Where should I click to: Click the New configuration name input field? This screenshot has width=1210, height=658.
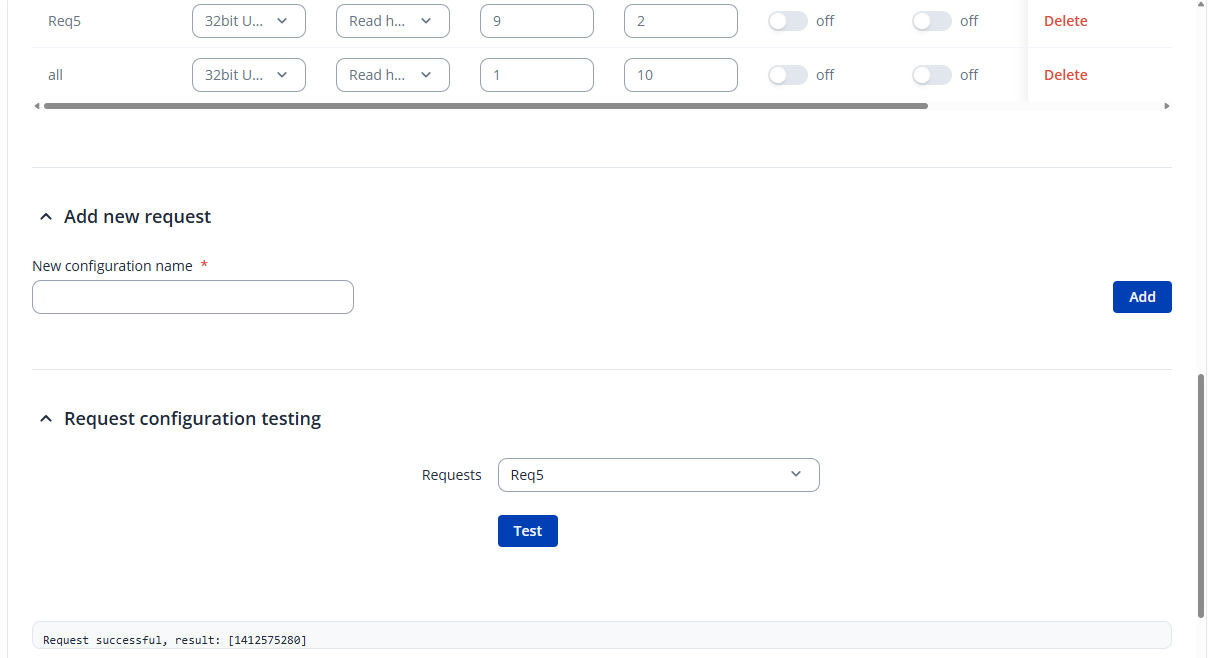pyautogui.click(x=193, y=297)
